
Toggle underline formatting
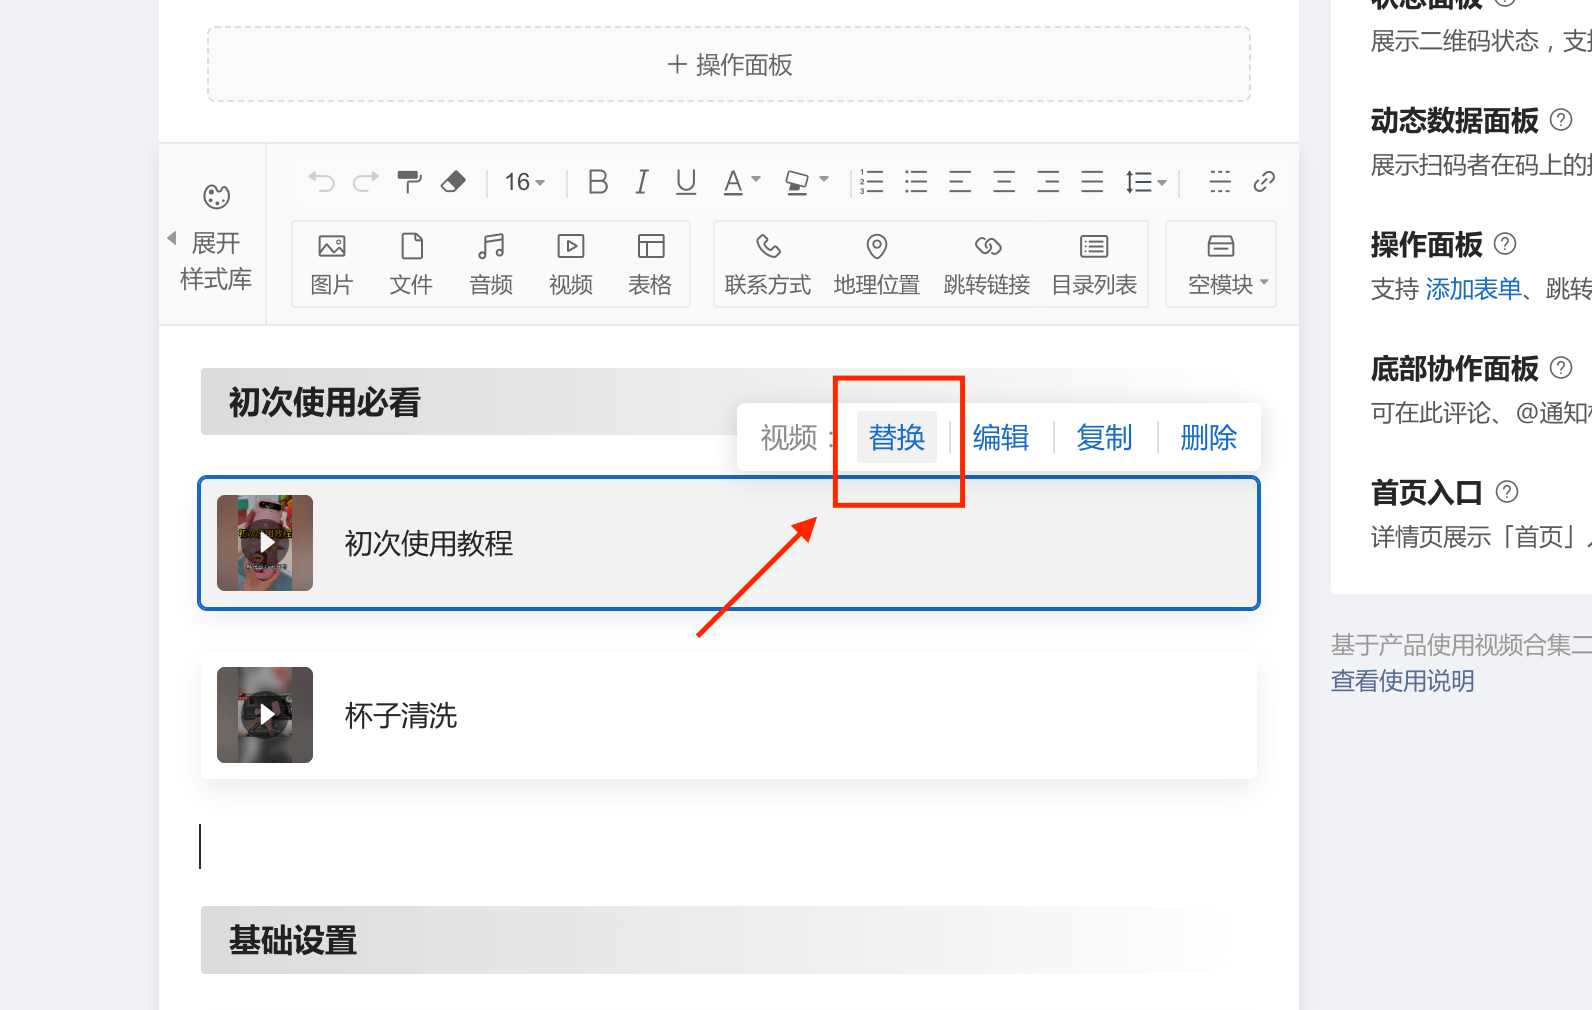(685, 181)
